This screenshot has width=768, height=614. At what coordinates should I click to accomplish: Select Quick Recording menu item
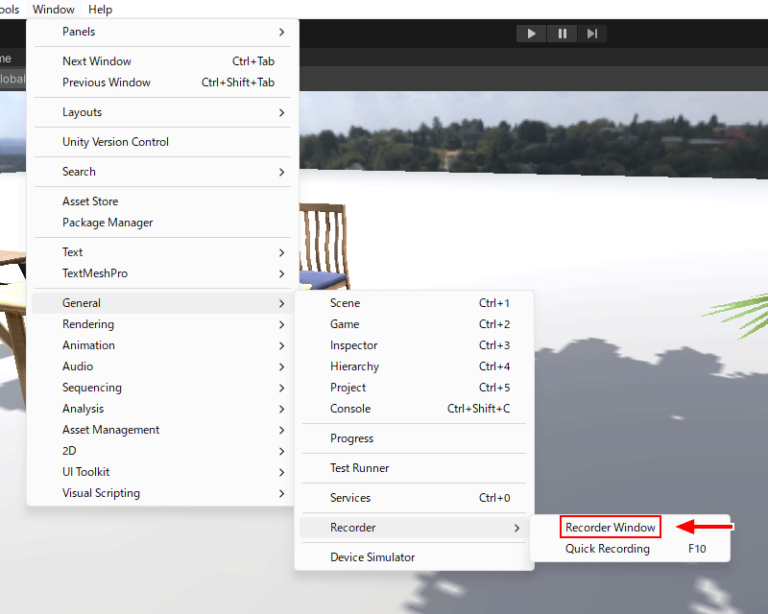coord(607,549)
